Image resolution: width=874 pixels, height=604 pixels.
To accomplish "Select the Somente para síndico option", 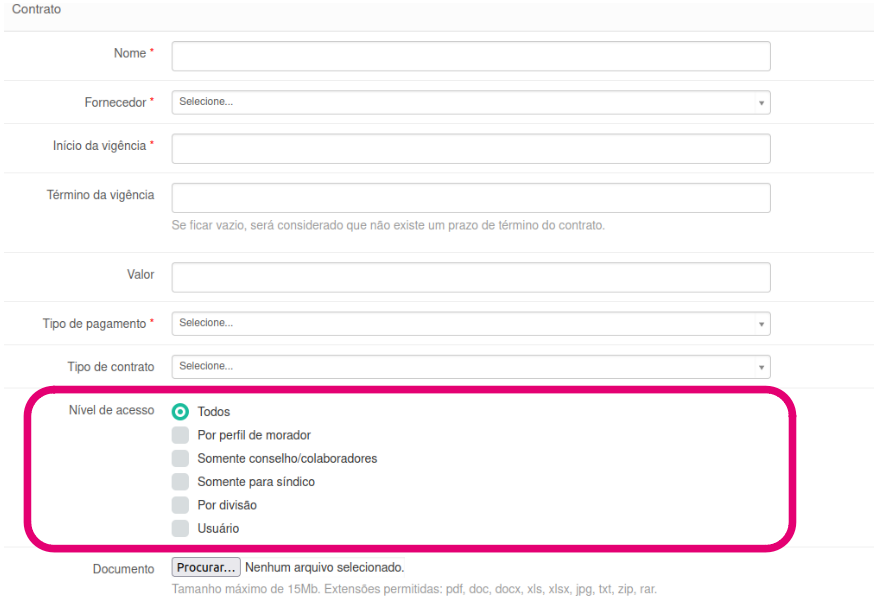I will click(x=180, y=482).
